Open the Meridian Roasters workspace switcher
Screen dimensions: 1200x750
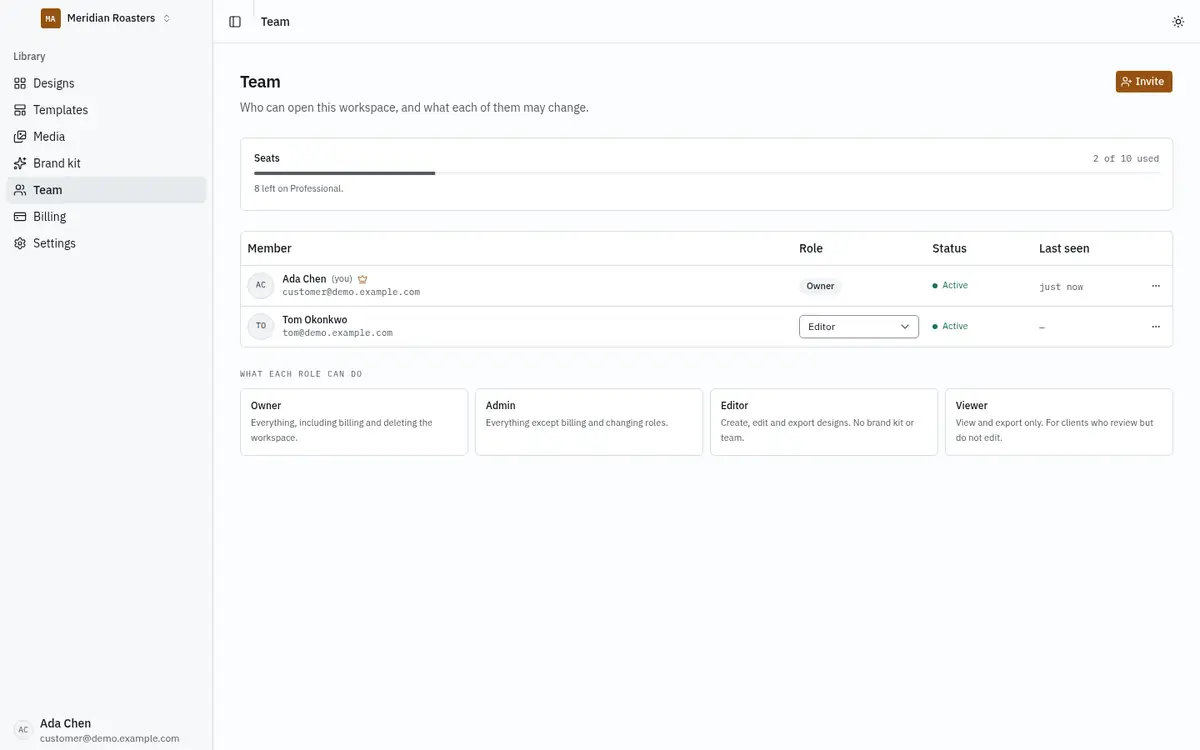pos(107,18)
